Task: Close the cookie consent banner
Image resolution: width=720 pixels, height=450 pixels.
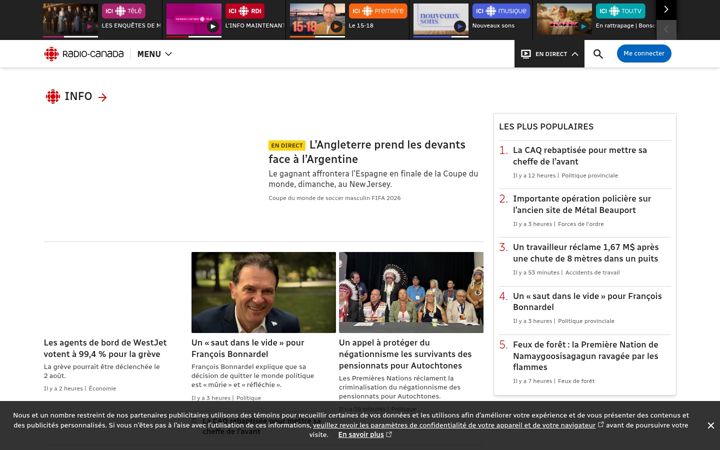Action: (710, 426)
